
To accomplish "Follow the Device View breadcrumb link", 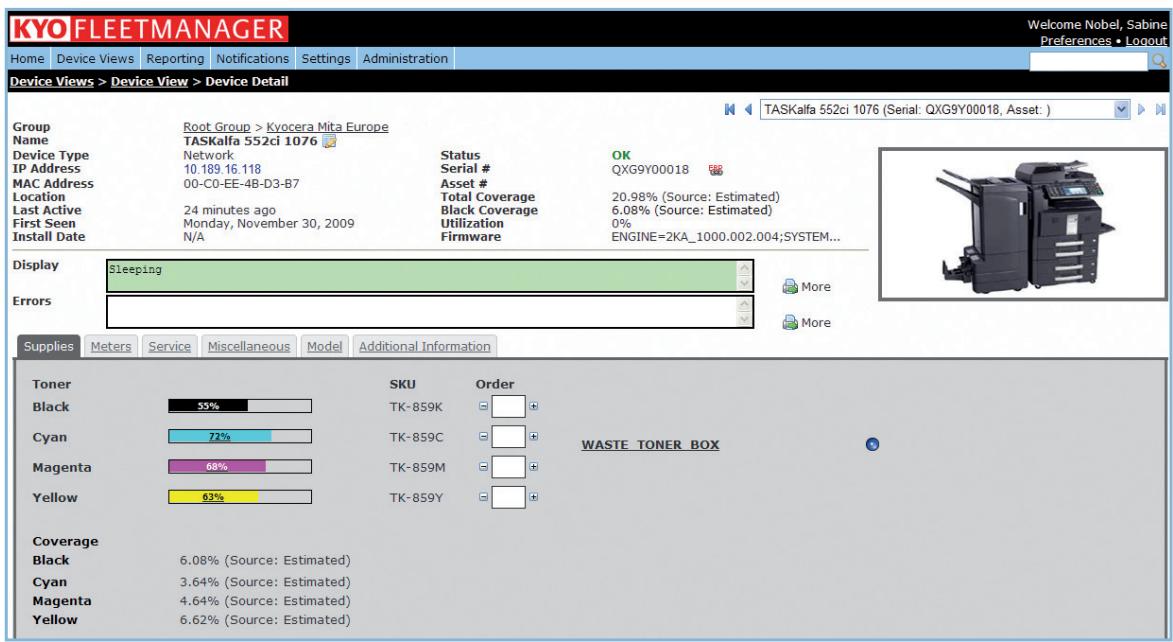I will (x=150, y=82).
